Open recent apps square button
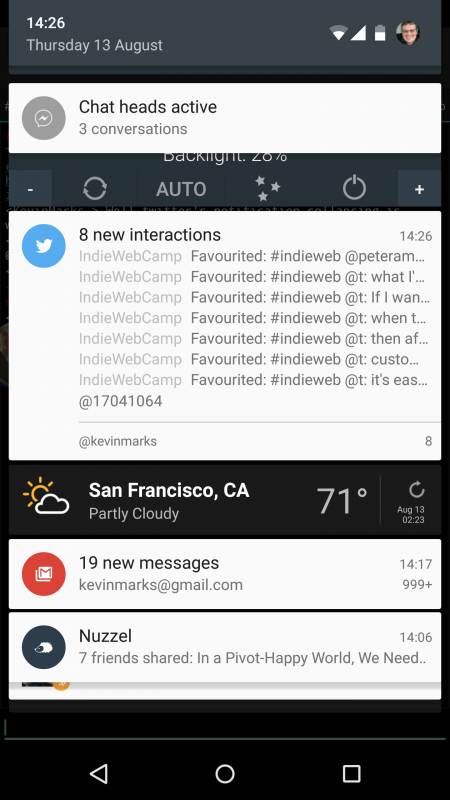 (x=351, y=773)
